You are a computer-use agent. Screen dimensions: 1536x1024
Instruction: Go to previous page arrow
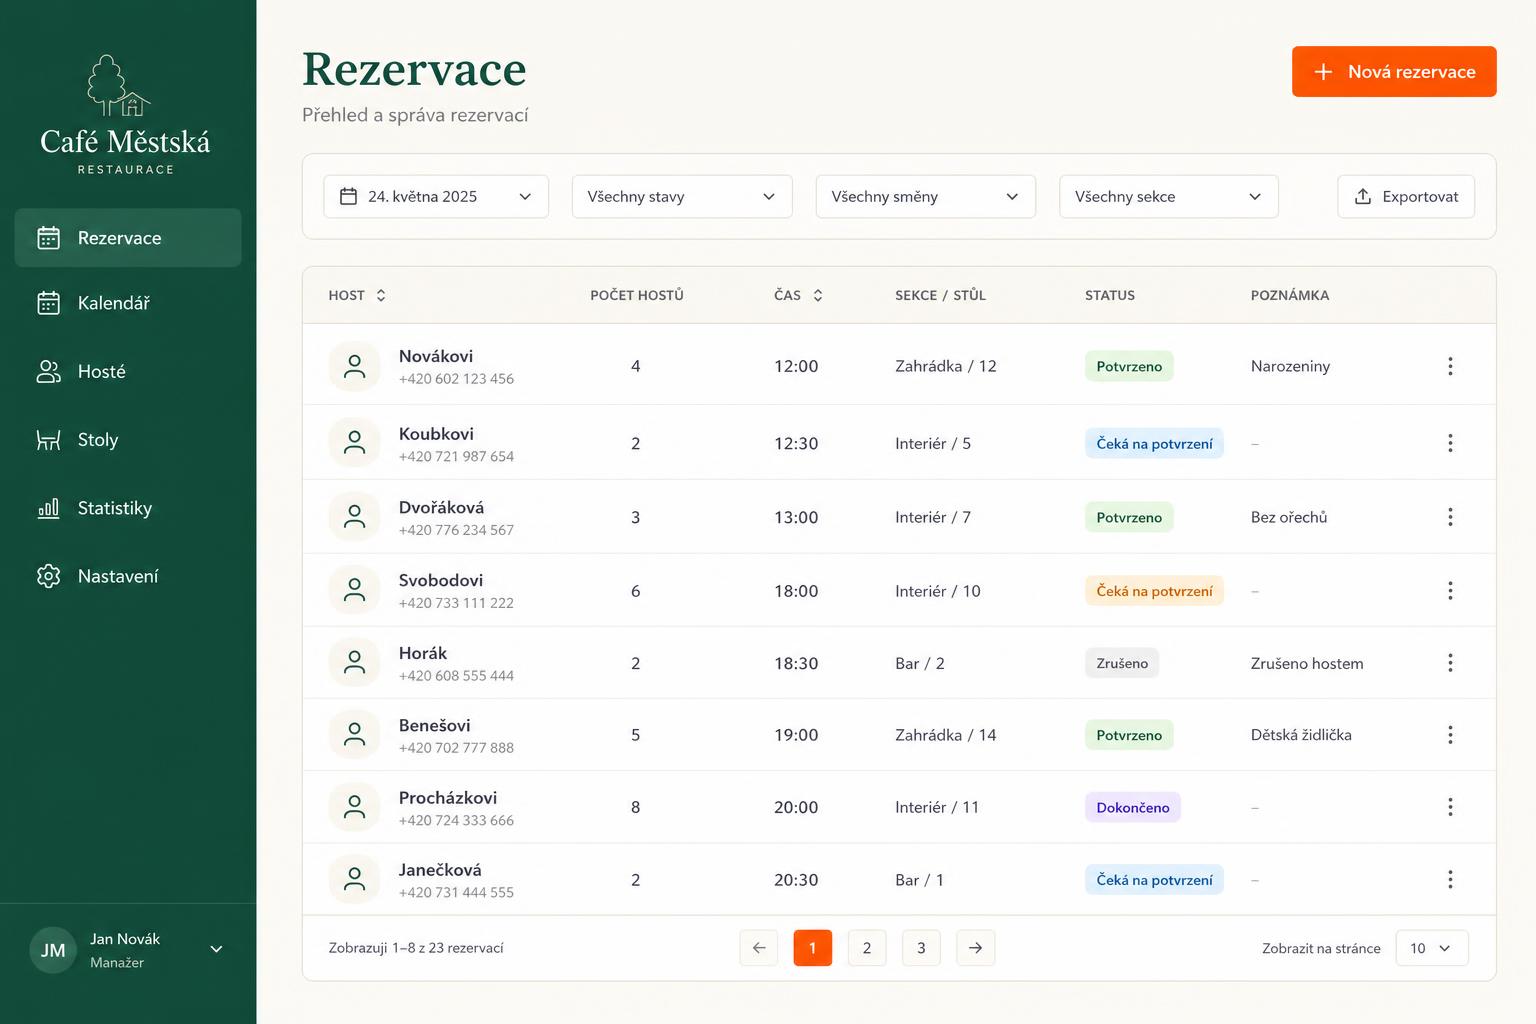click(x=759, y=948)
